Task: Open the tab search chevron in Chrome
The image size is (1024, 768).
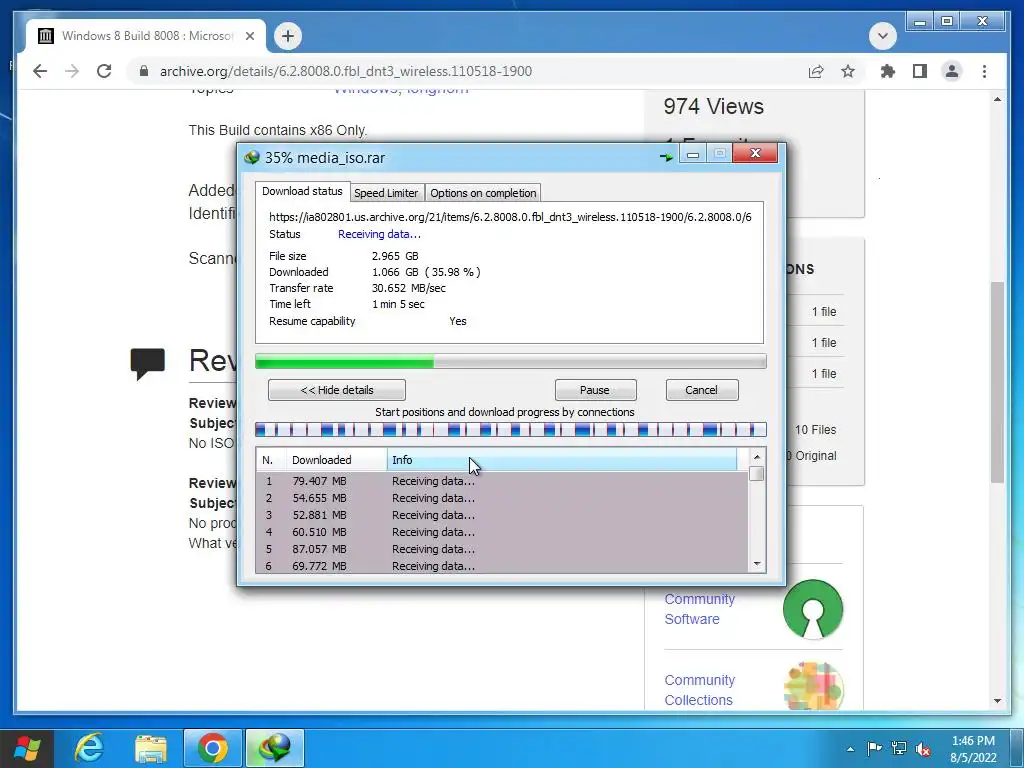Action: [882, 36]
